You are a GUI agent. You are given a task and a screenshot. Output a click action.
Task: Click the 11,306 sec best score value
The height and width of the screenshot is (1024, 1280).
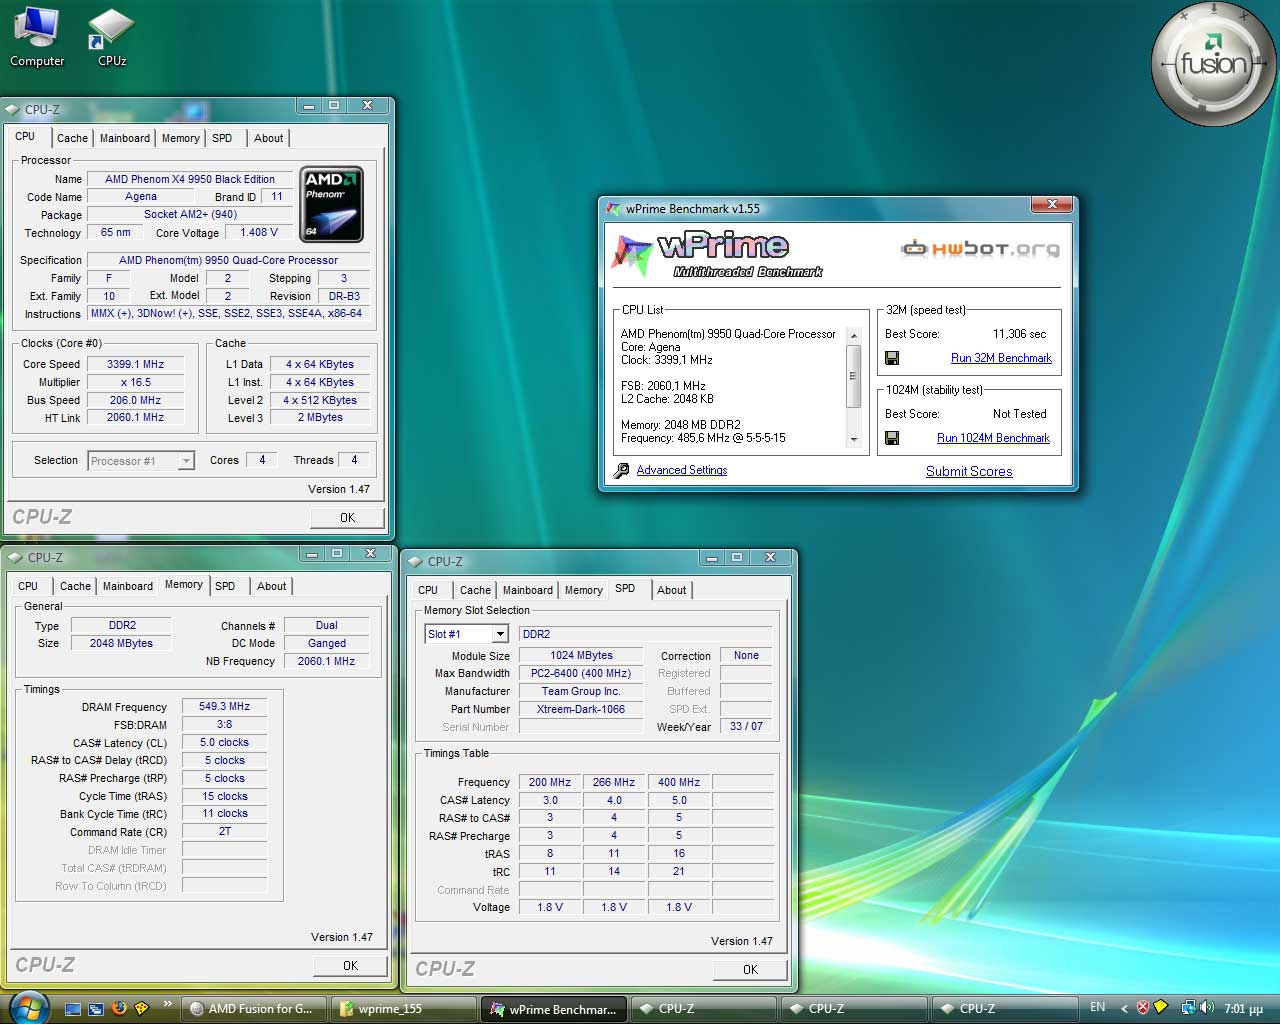[1019, 334]
